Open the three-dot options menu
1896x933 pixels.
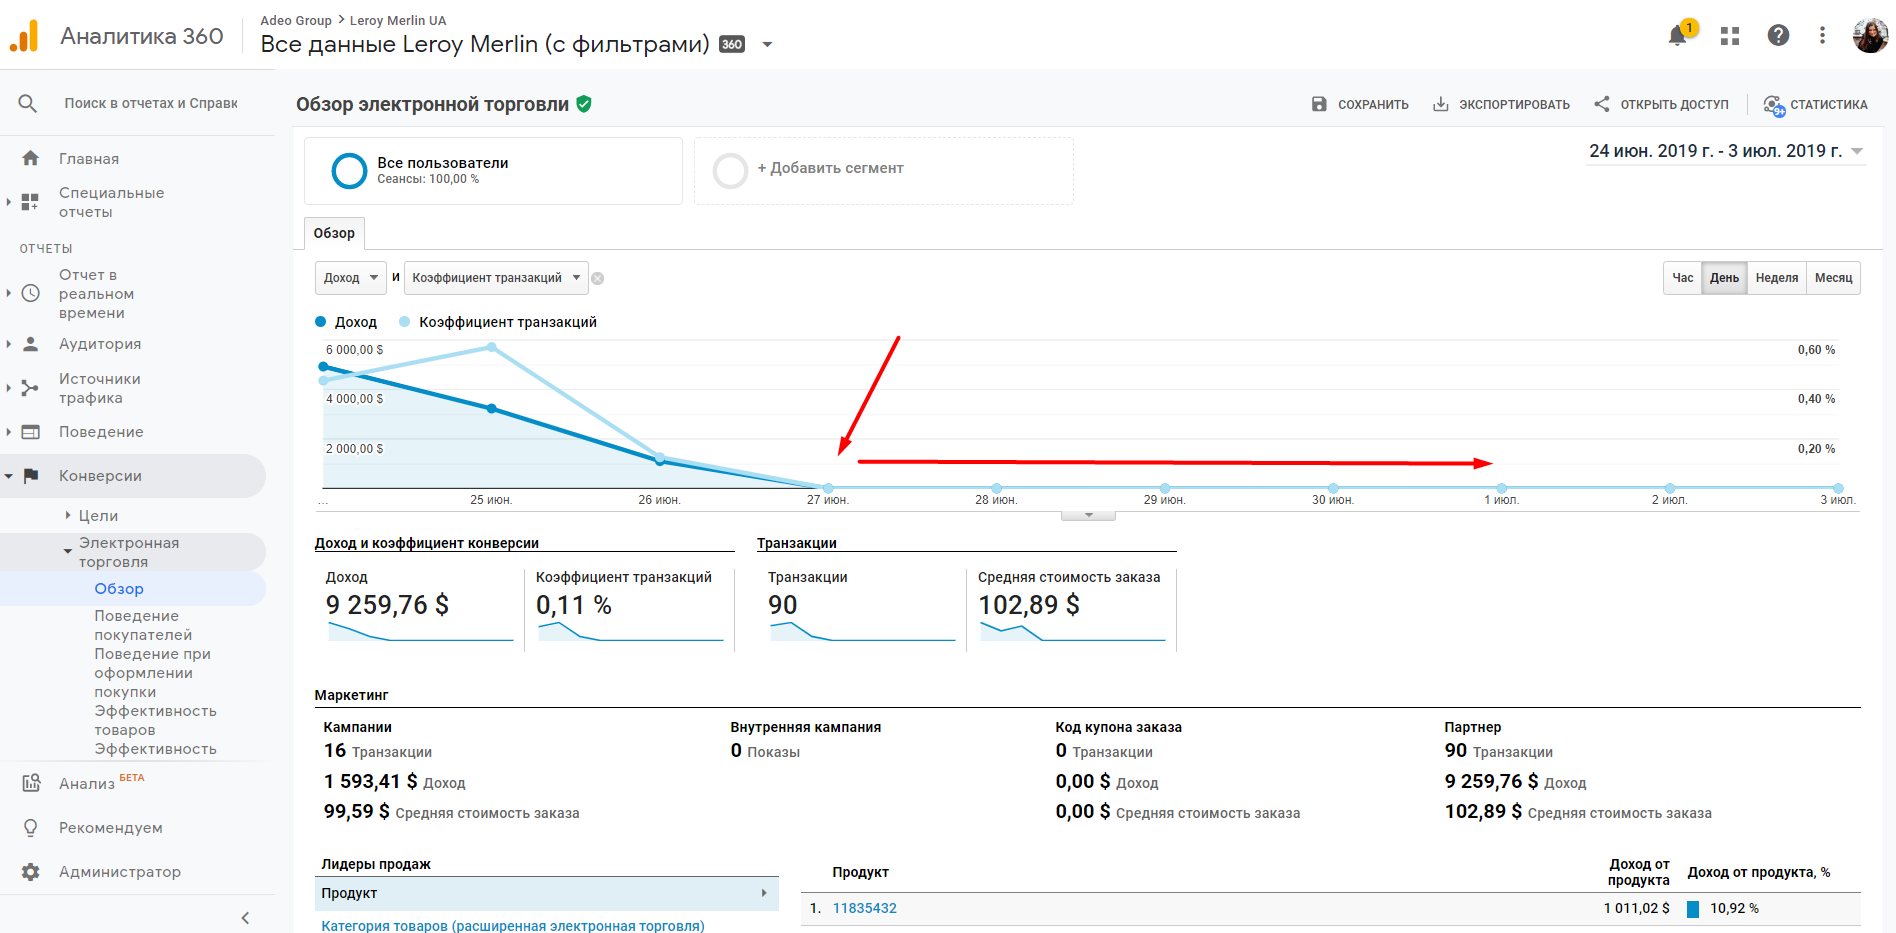pos(1822,36)
